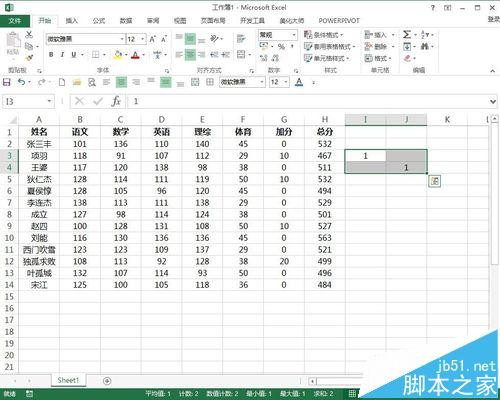
Task: Toggle Align Left in ribbon
Action: (179, 54)
